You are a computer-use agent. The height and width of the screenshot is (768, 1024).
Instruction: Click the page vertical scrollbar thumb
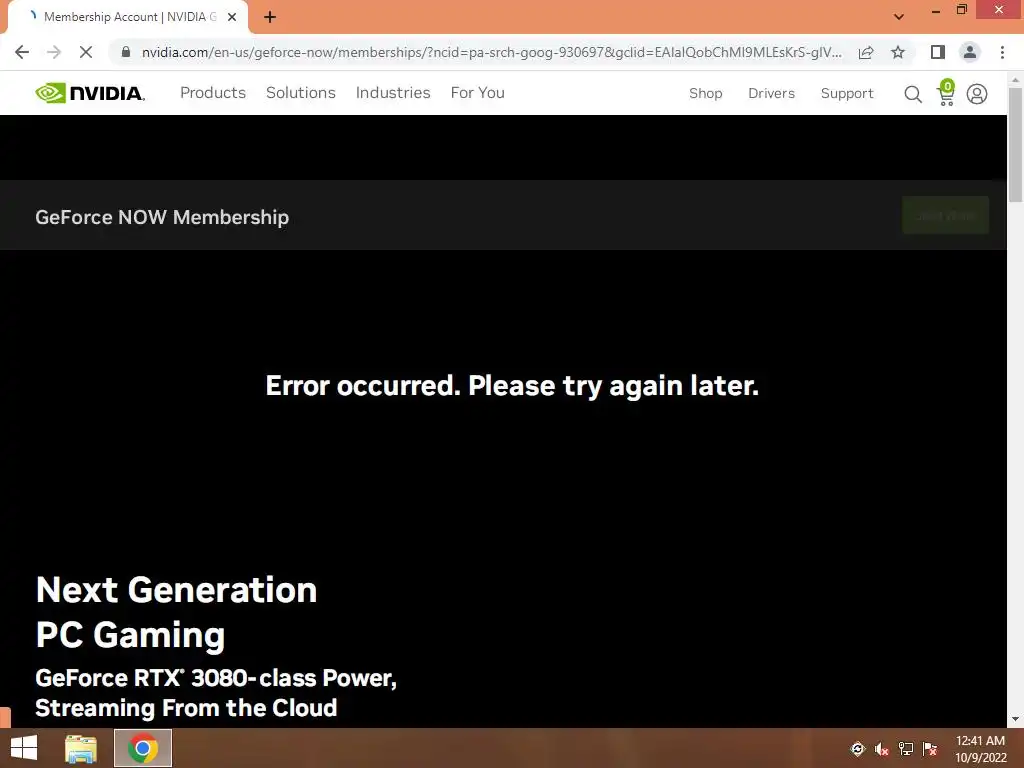click(x=1015, y=144)
